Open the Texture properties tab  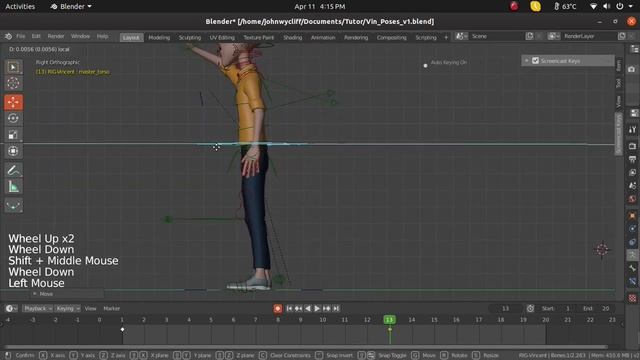[x=632, y=298]
